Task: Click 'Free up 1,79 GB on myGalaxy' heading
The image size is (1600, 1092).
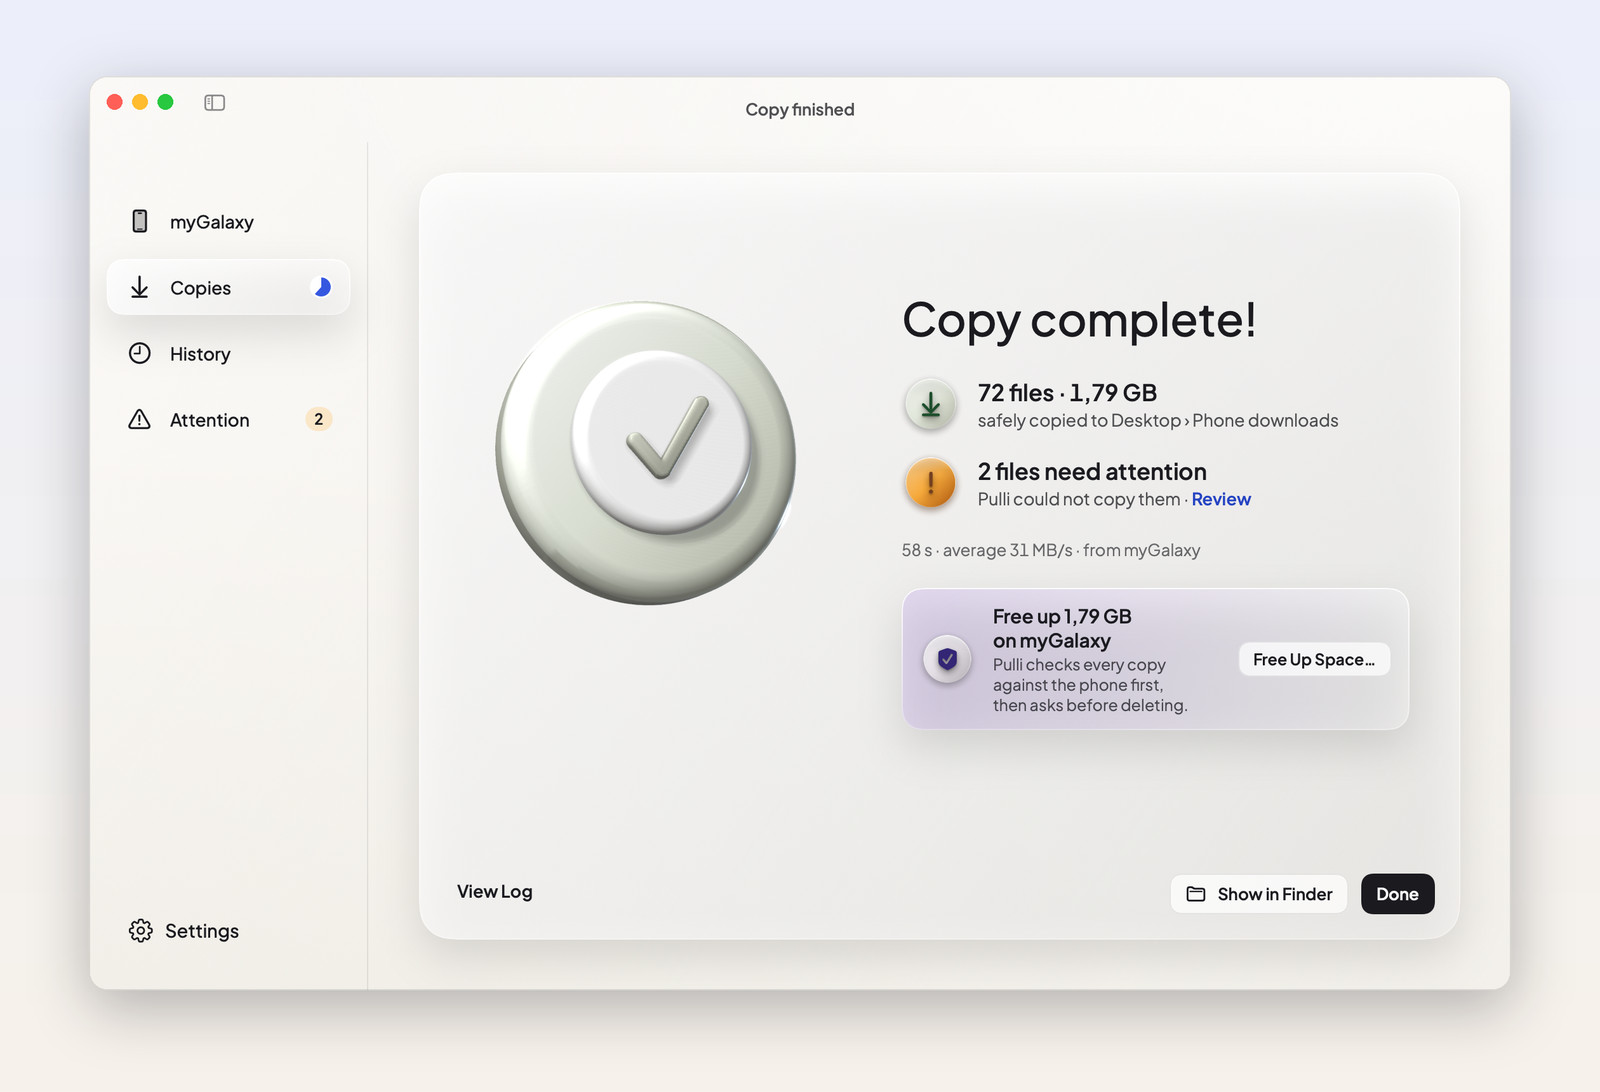Action: [x=1062, y=628]
